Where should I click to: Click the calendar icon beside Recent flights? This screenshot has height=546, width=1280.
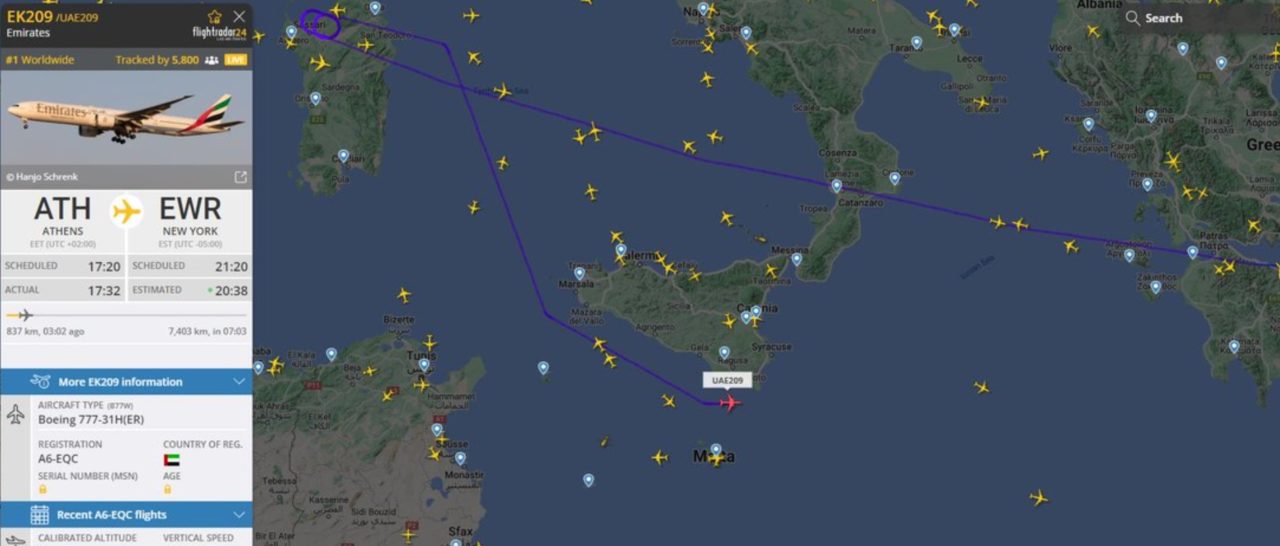click(39, 515)
